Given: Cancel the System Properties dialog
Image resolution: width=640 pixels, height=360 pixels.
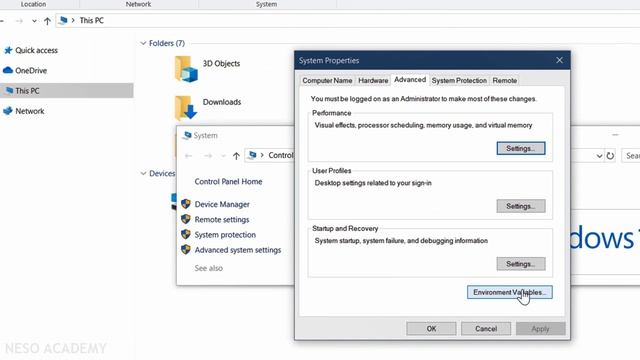Looking at the screenshot, I should click(486, 329).
